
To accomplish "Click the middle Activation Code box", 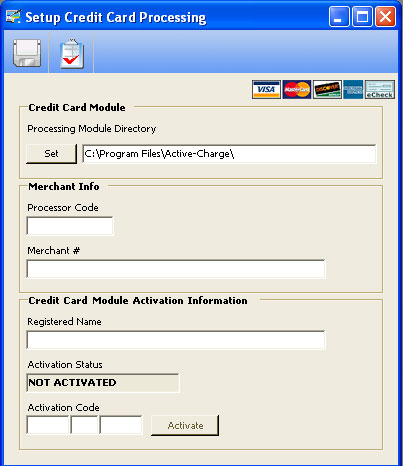I will point(84,425).
